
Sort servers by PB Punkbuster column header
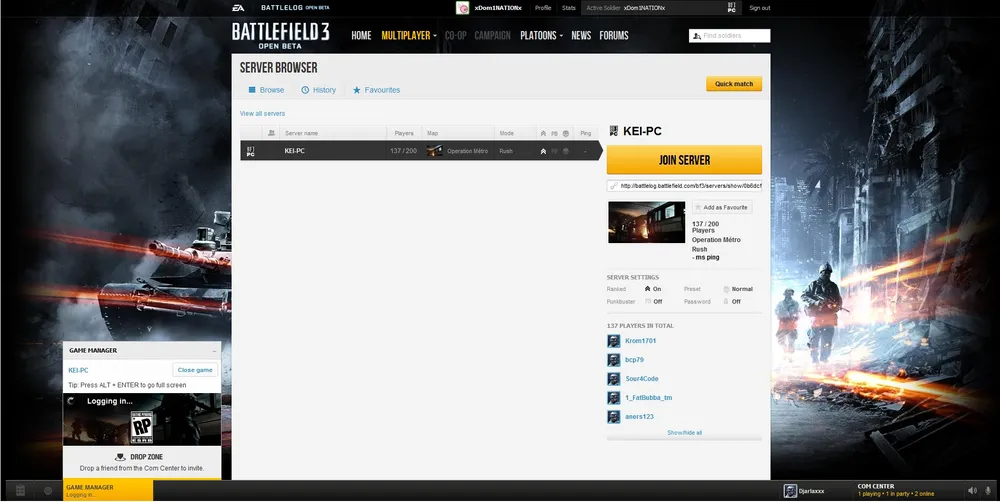[x=554, y=133]
